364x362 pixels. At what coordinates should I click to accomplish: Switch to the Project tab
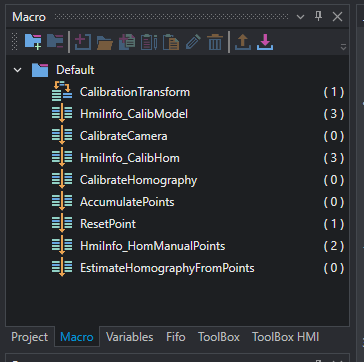click(x=30, y=337)
